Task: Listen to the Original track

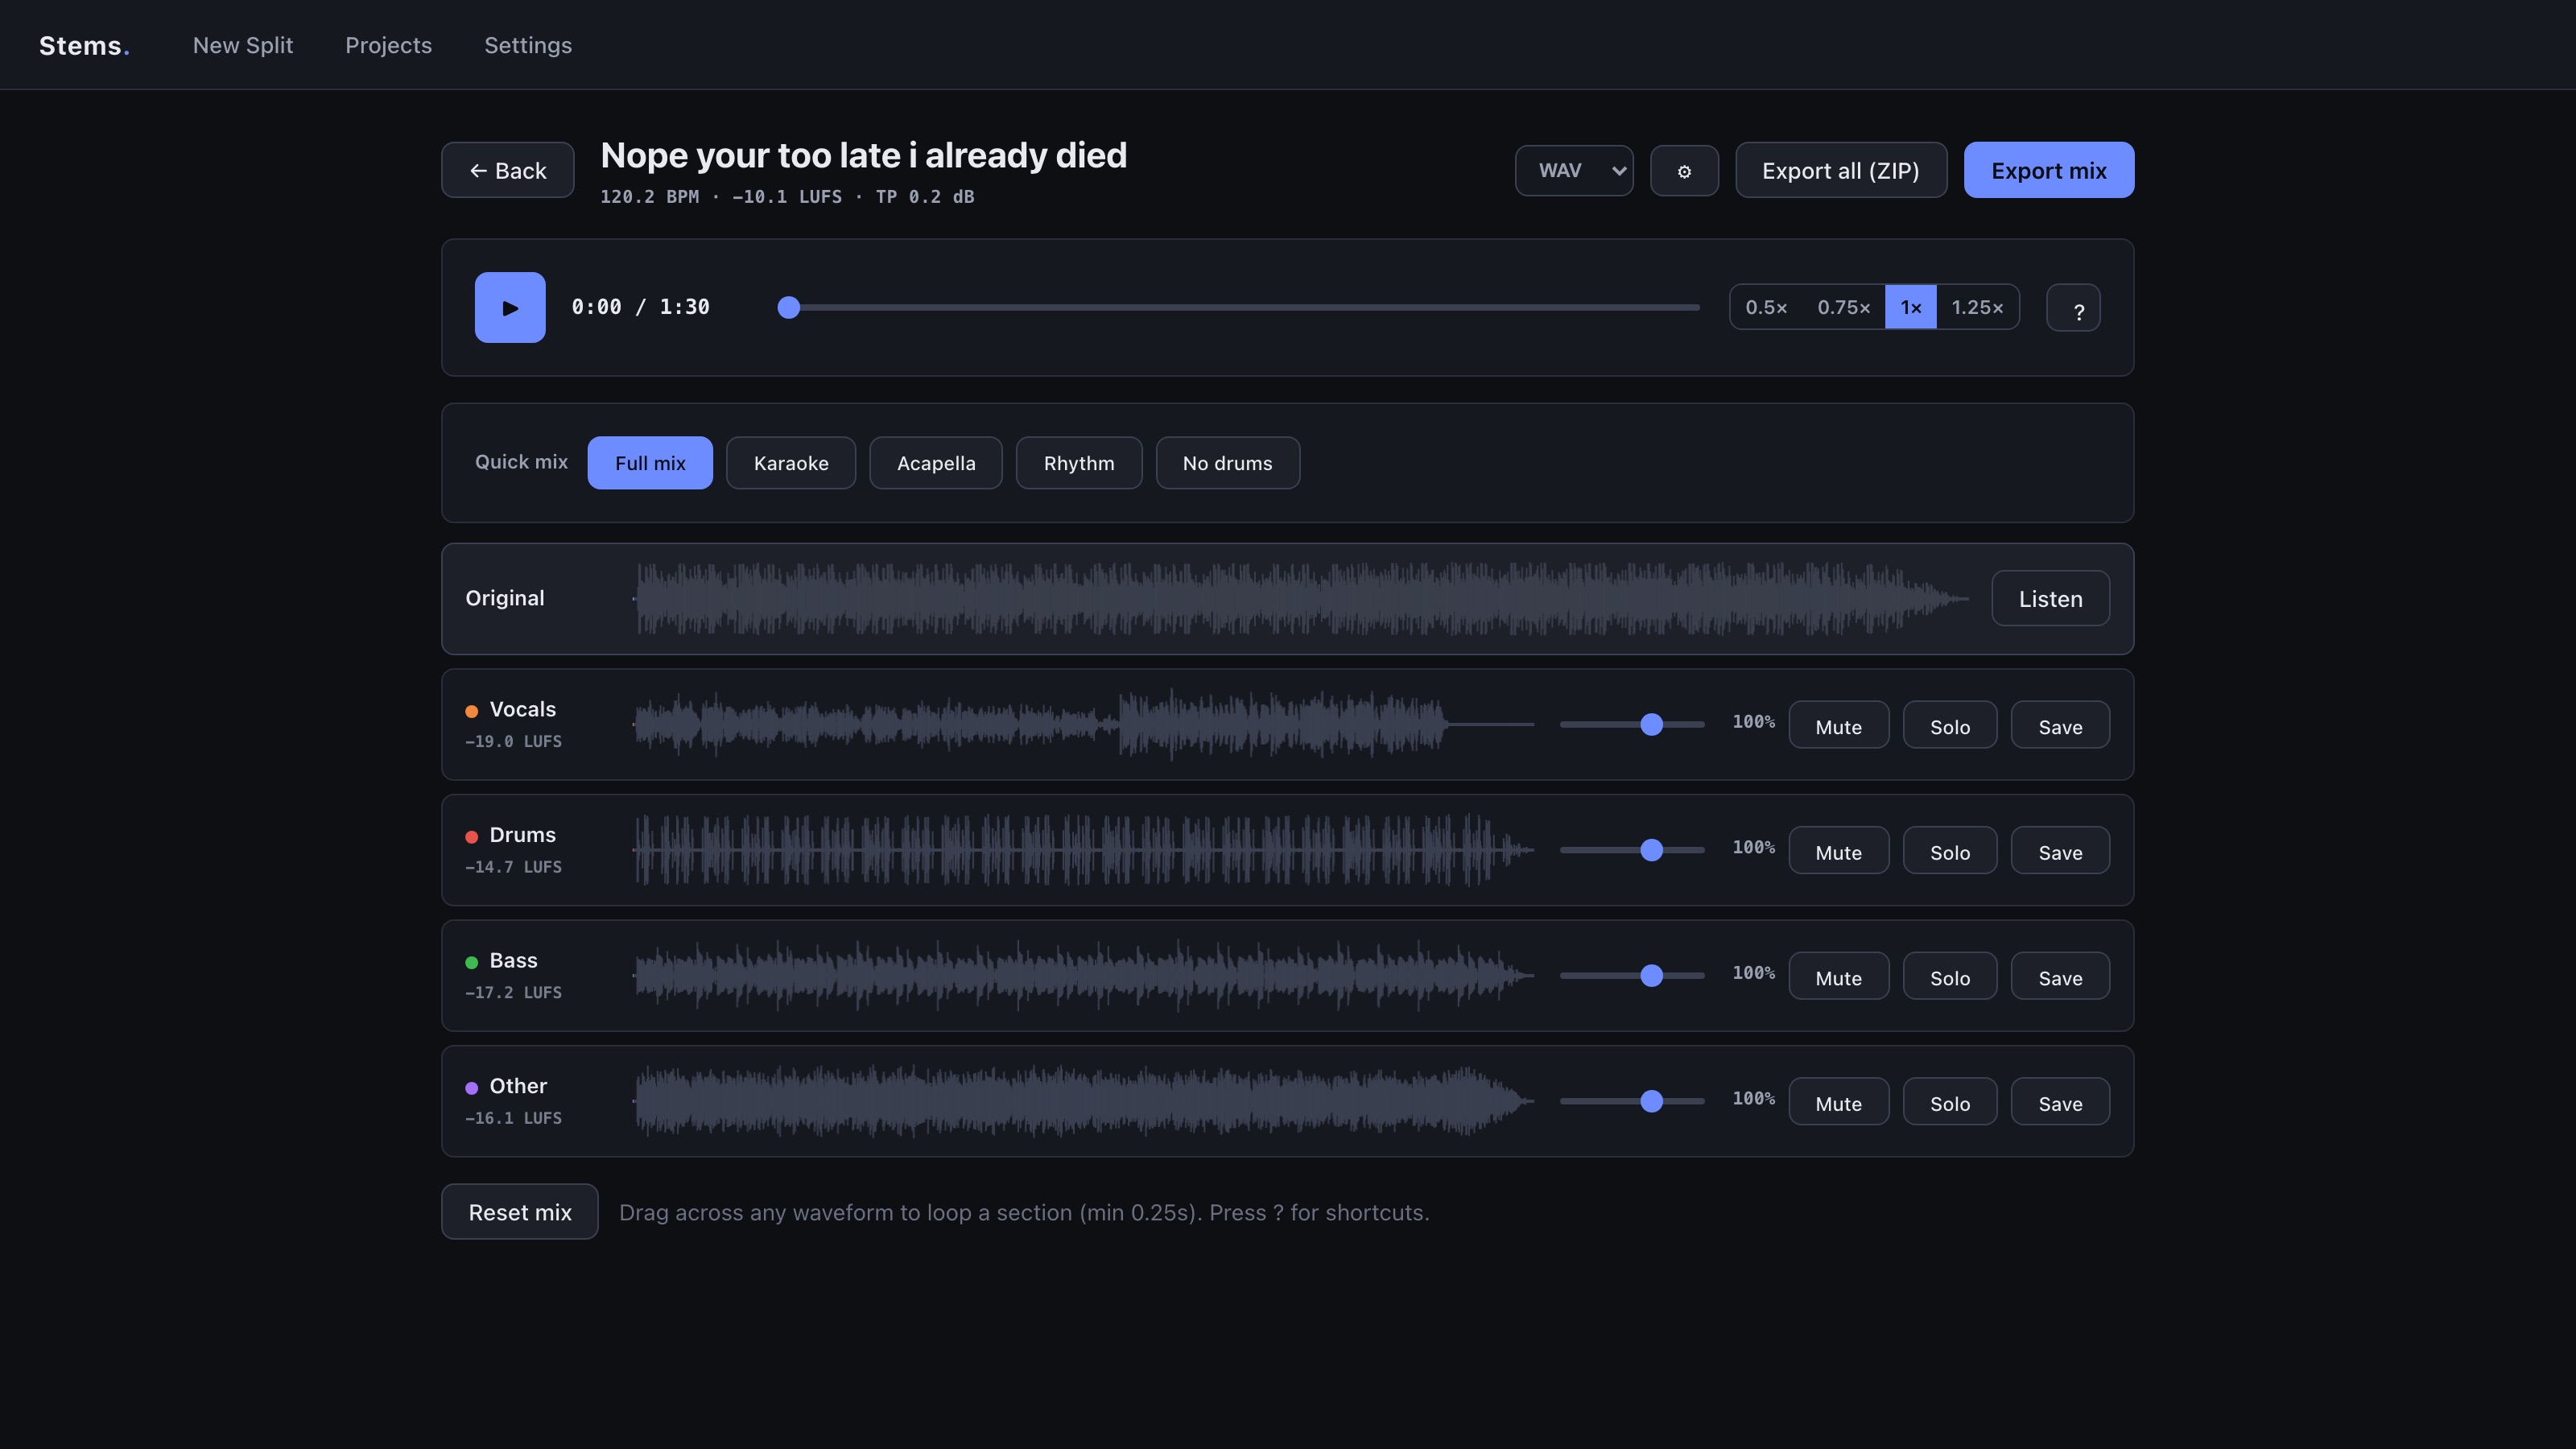Action: pos(2050,598)
